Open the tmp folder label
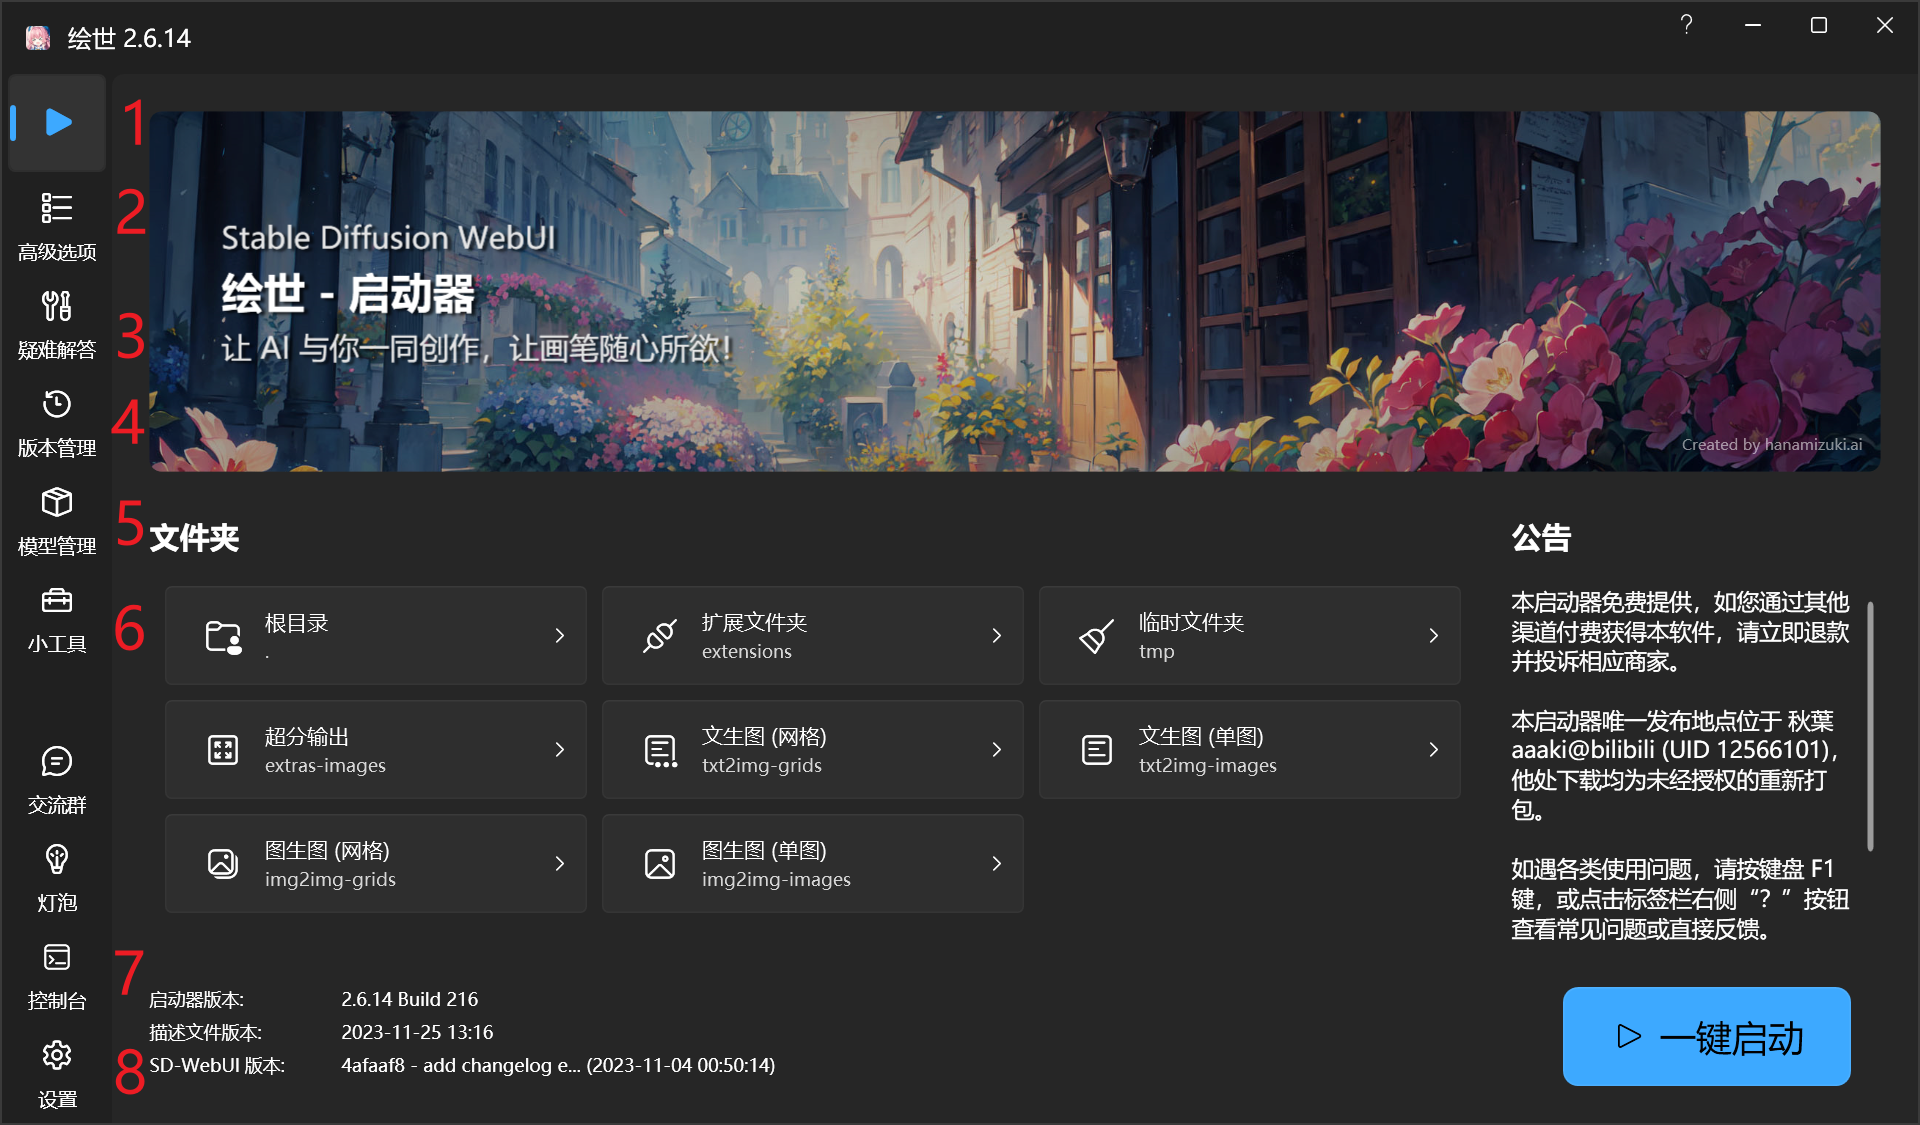Image resolution: width=1920 pixels, height=1125 pixels. 1156,652
